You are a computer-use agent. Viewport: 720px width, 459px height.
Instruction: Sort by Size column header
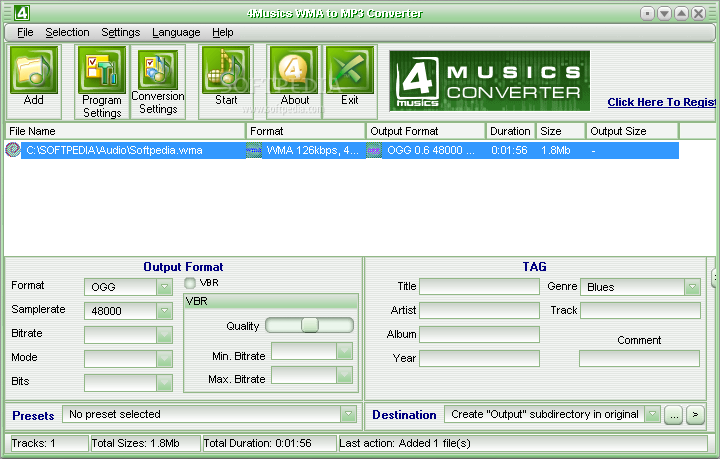click(x=561, y=131)
